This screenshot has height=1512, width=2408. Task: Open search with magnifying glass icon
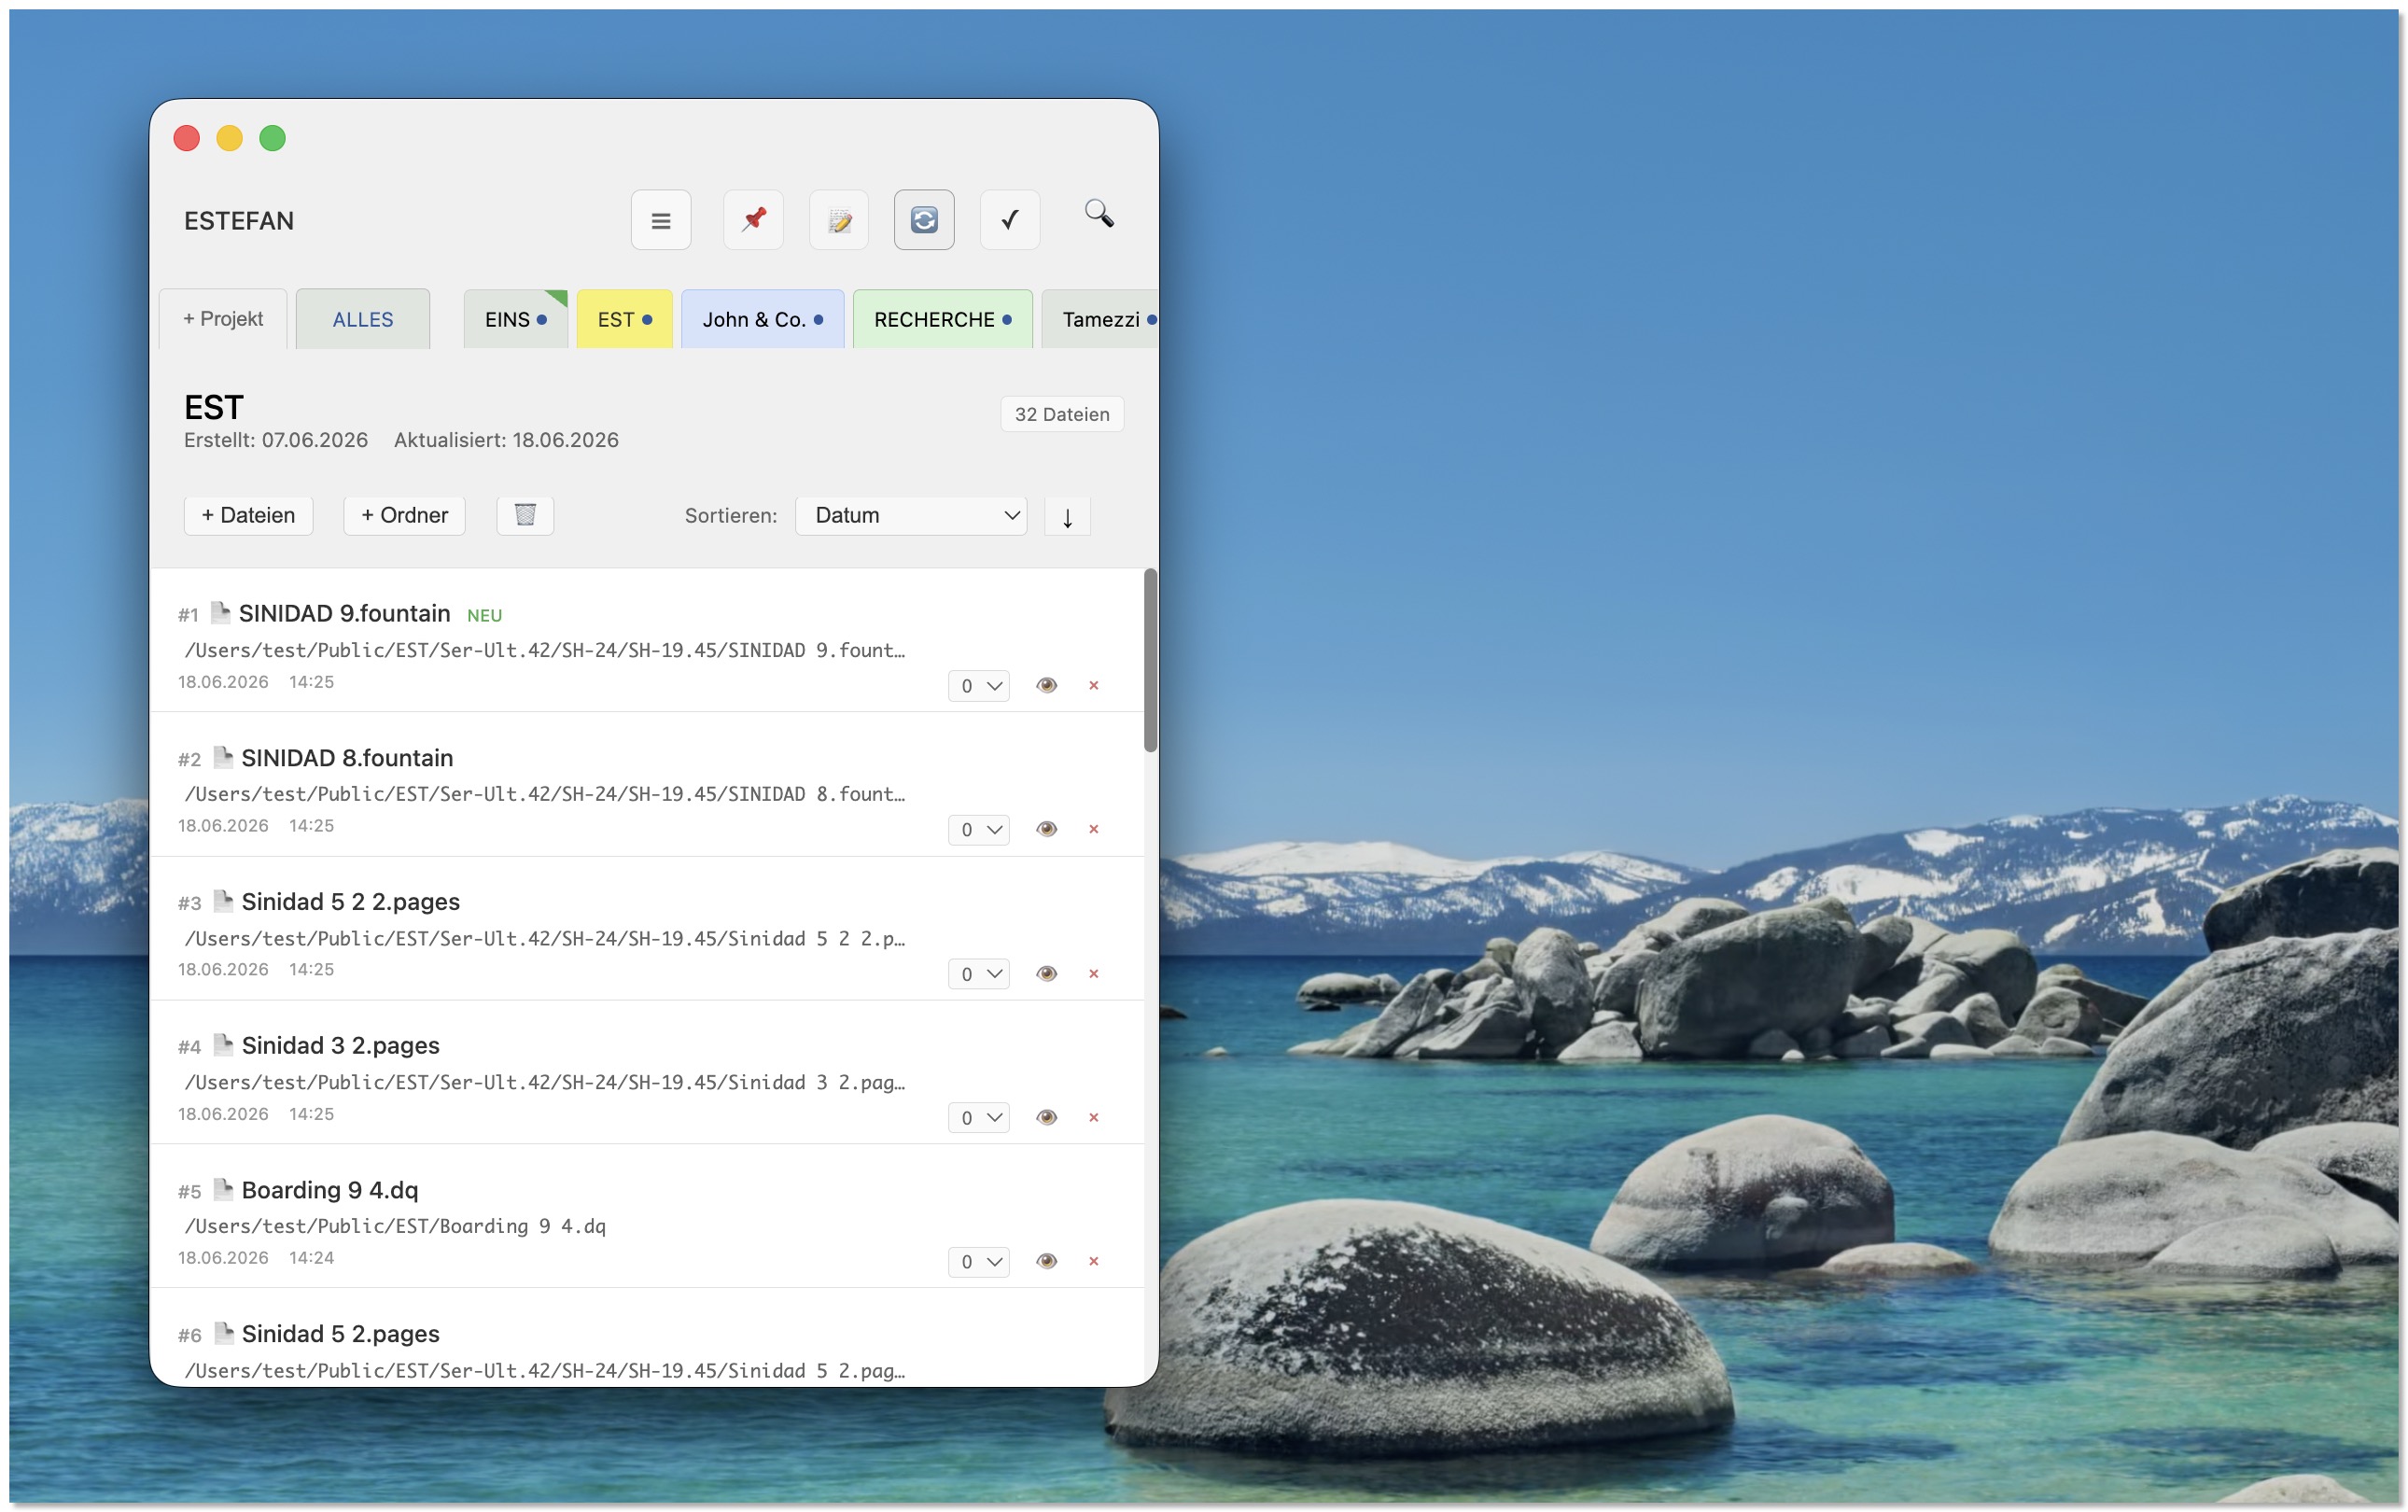1099,214
